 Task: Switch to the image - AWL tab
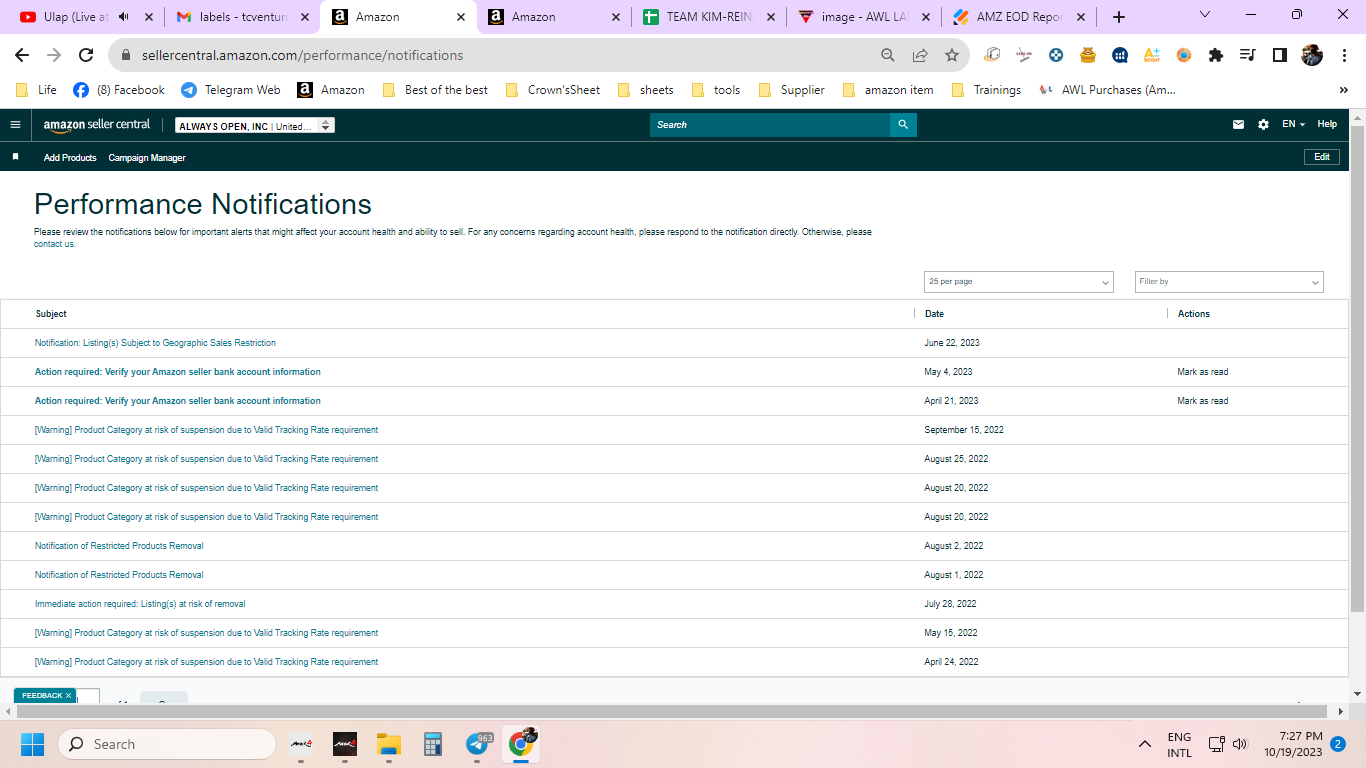tap(864, 17)
